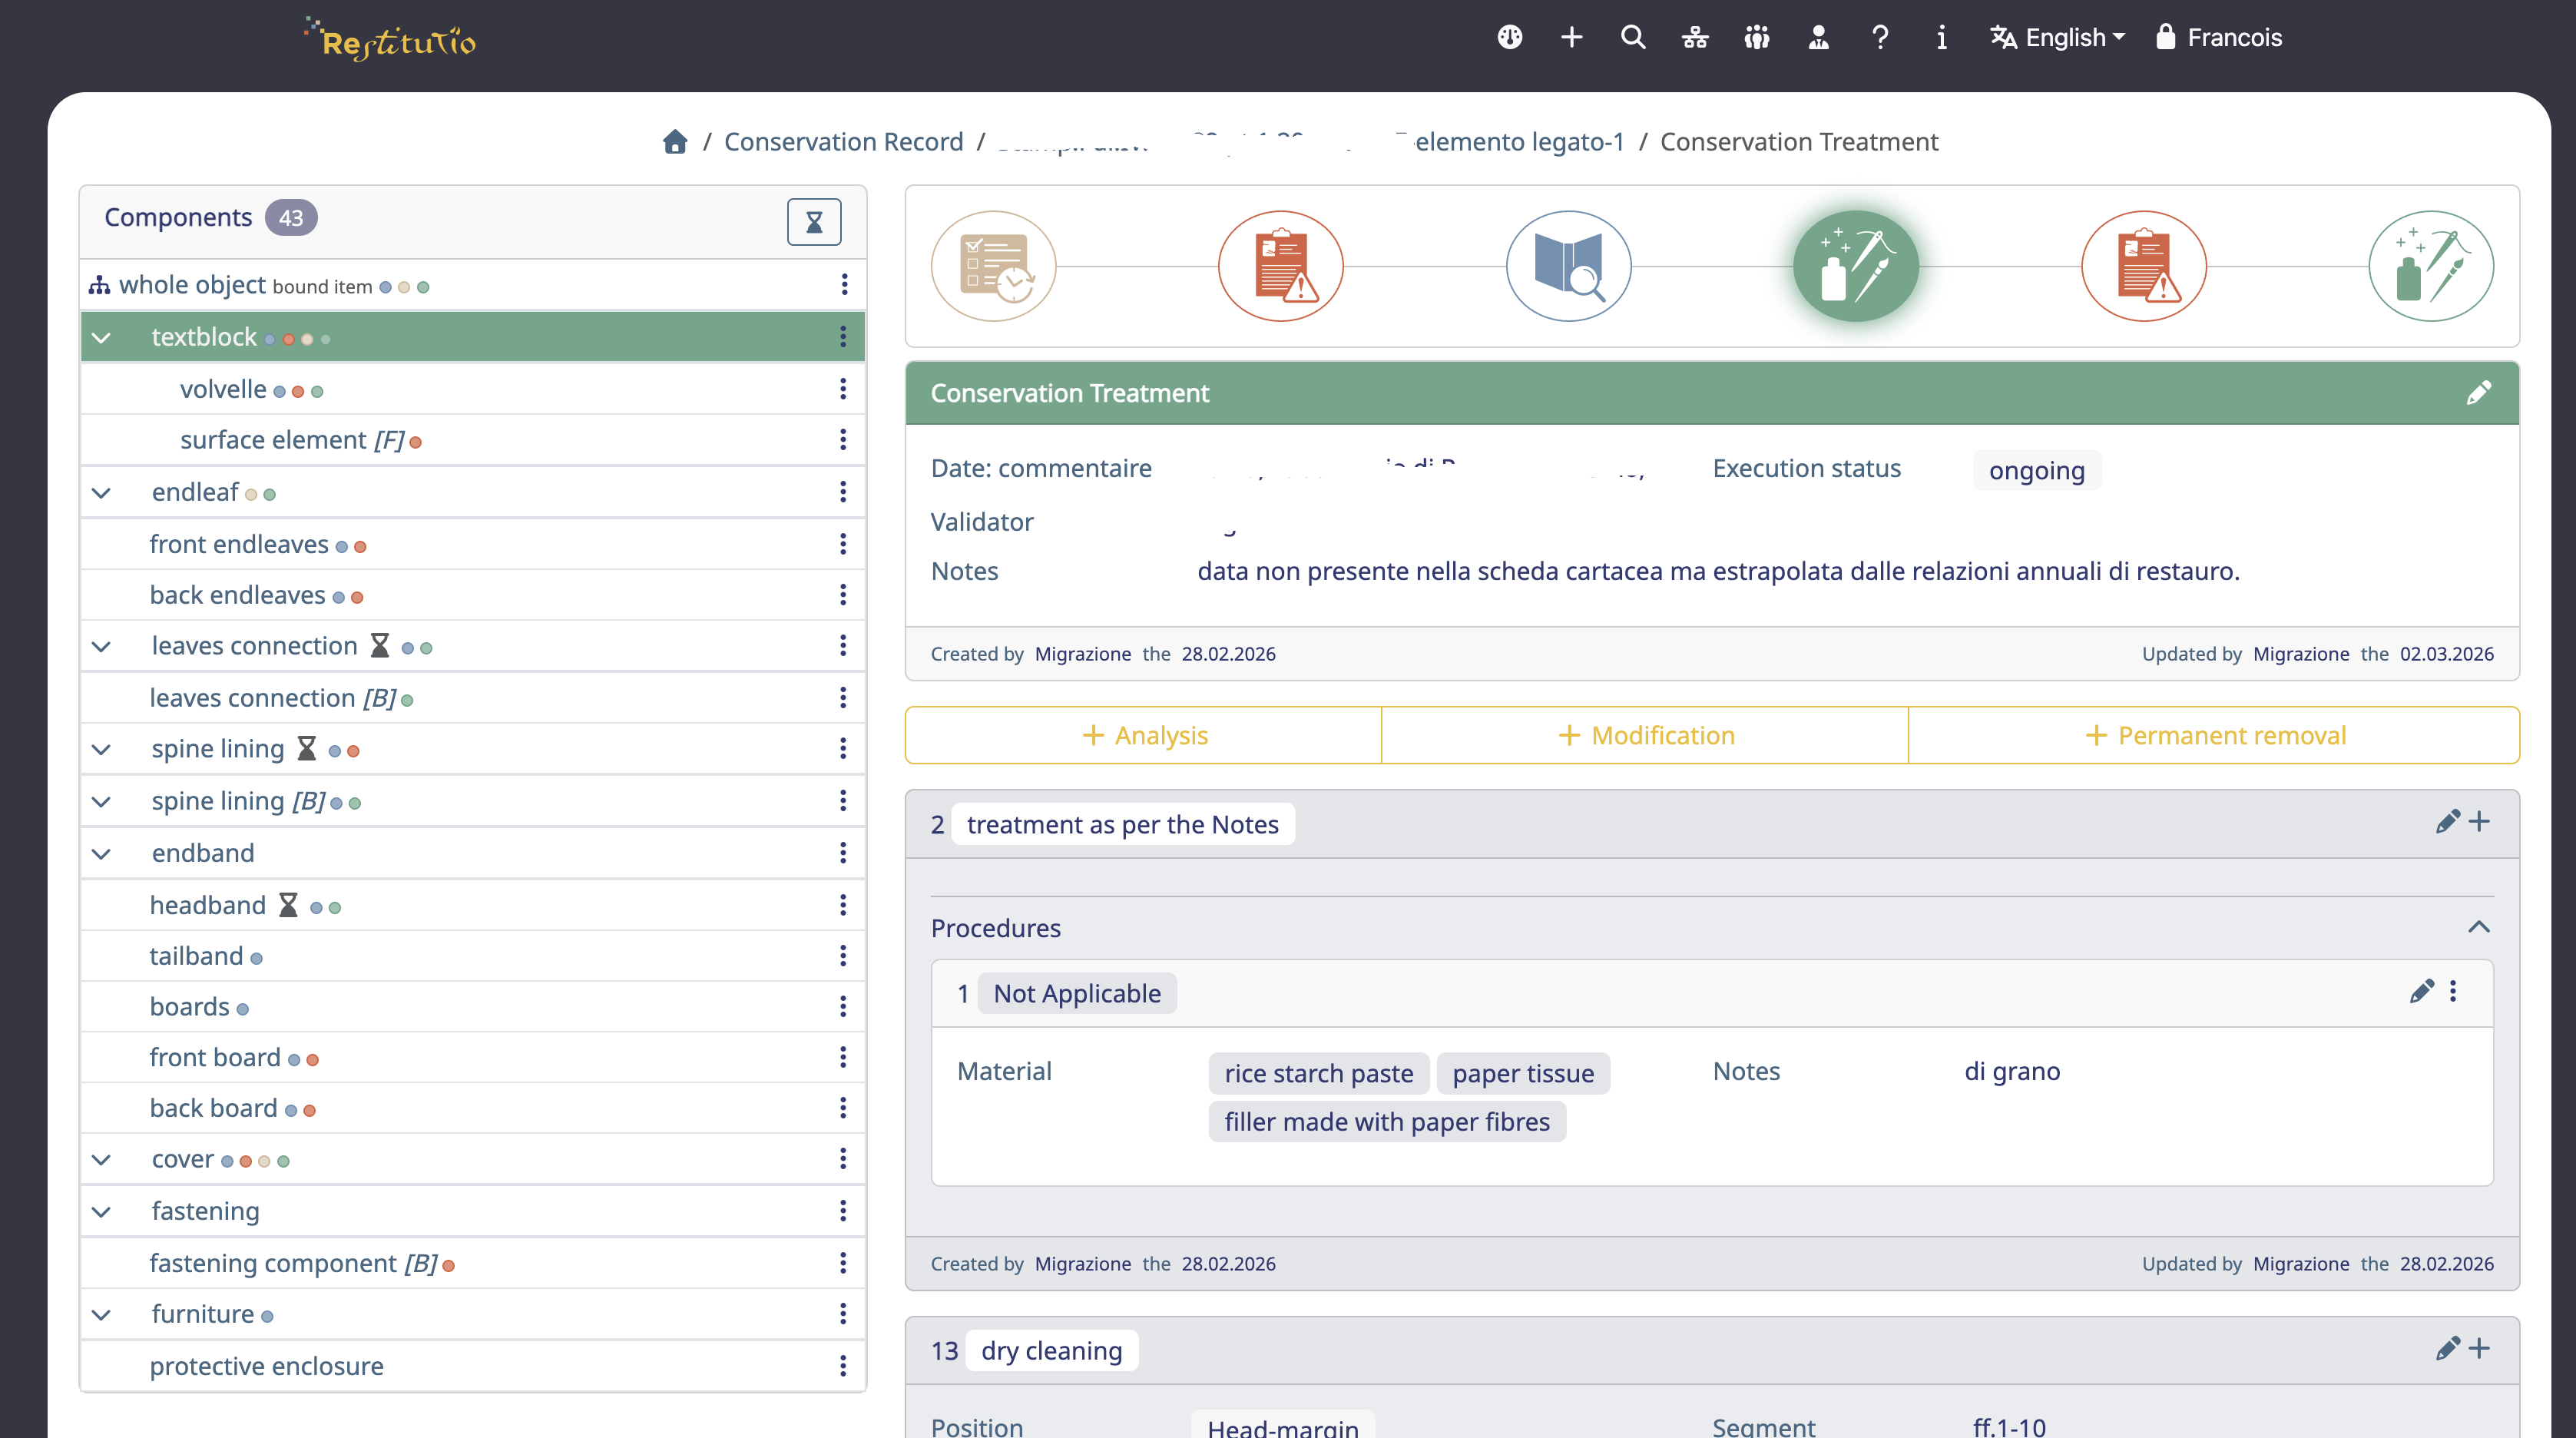Edit the Conservation Treatment section via pencil icon
This screenshot has width=2576, height=1438.
pos(2481,392)
